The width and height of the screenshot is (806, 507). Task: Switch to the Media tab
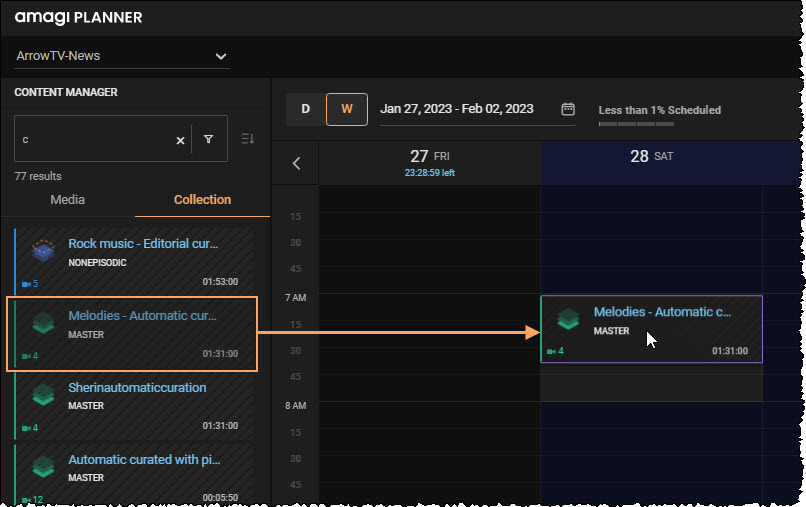tap(67, 200)
